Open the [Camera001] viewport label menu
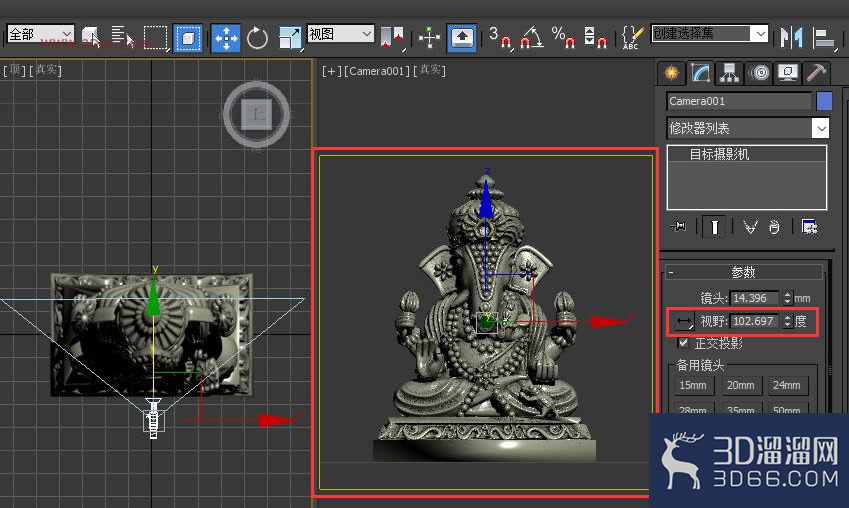Image resolution: width=849 pixels, height=508 pixels. 377,71
